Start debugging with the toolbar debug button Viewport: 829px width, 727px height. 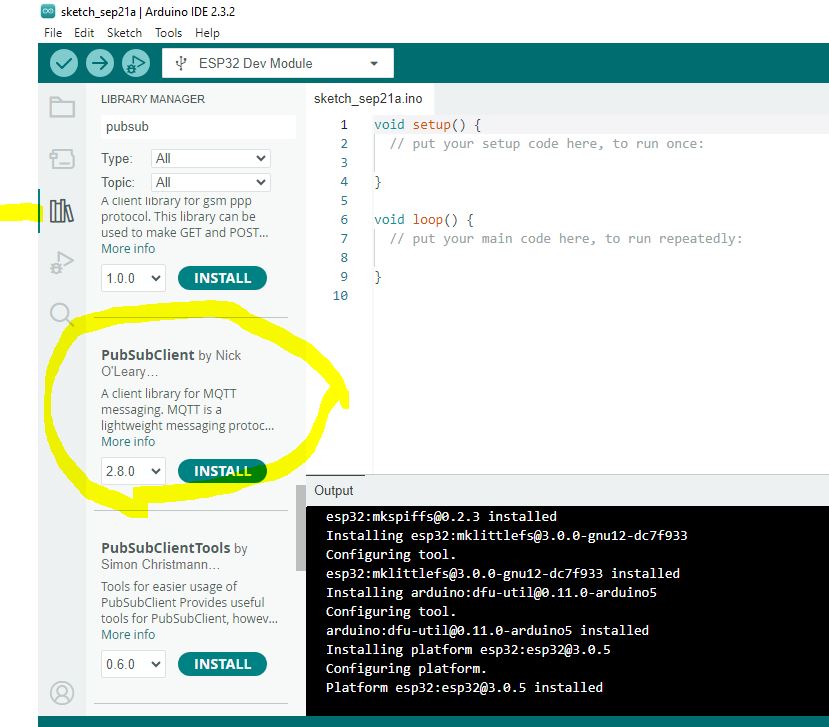click(136, 63)
